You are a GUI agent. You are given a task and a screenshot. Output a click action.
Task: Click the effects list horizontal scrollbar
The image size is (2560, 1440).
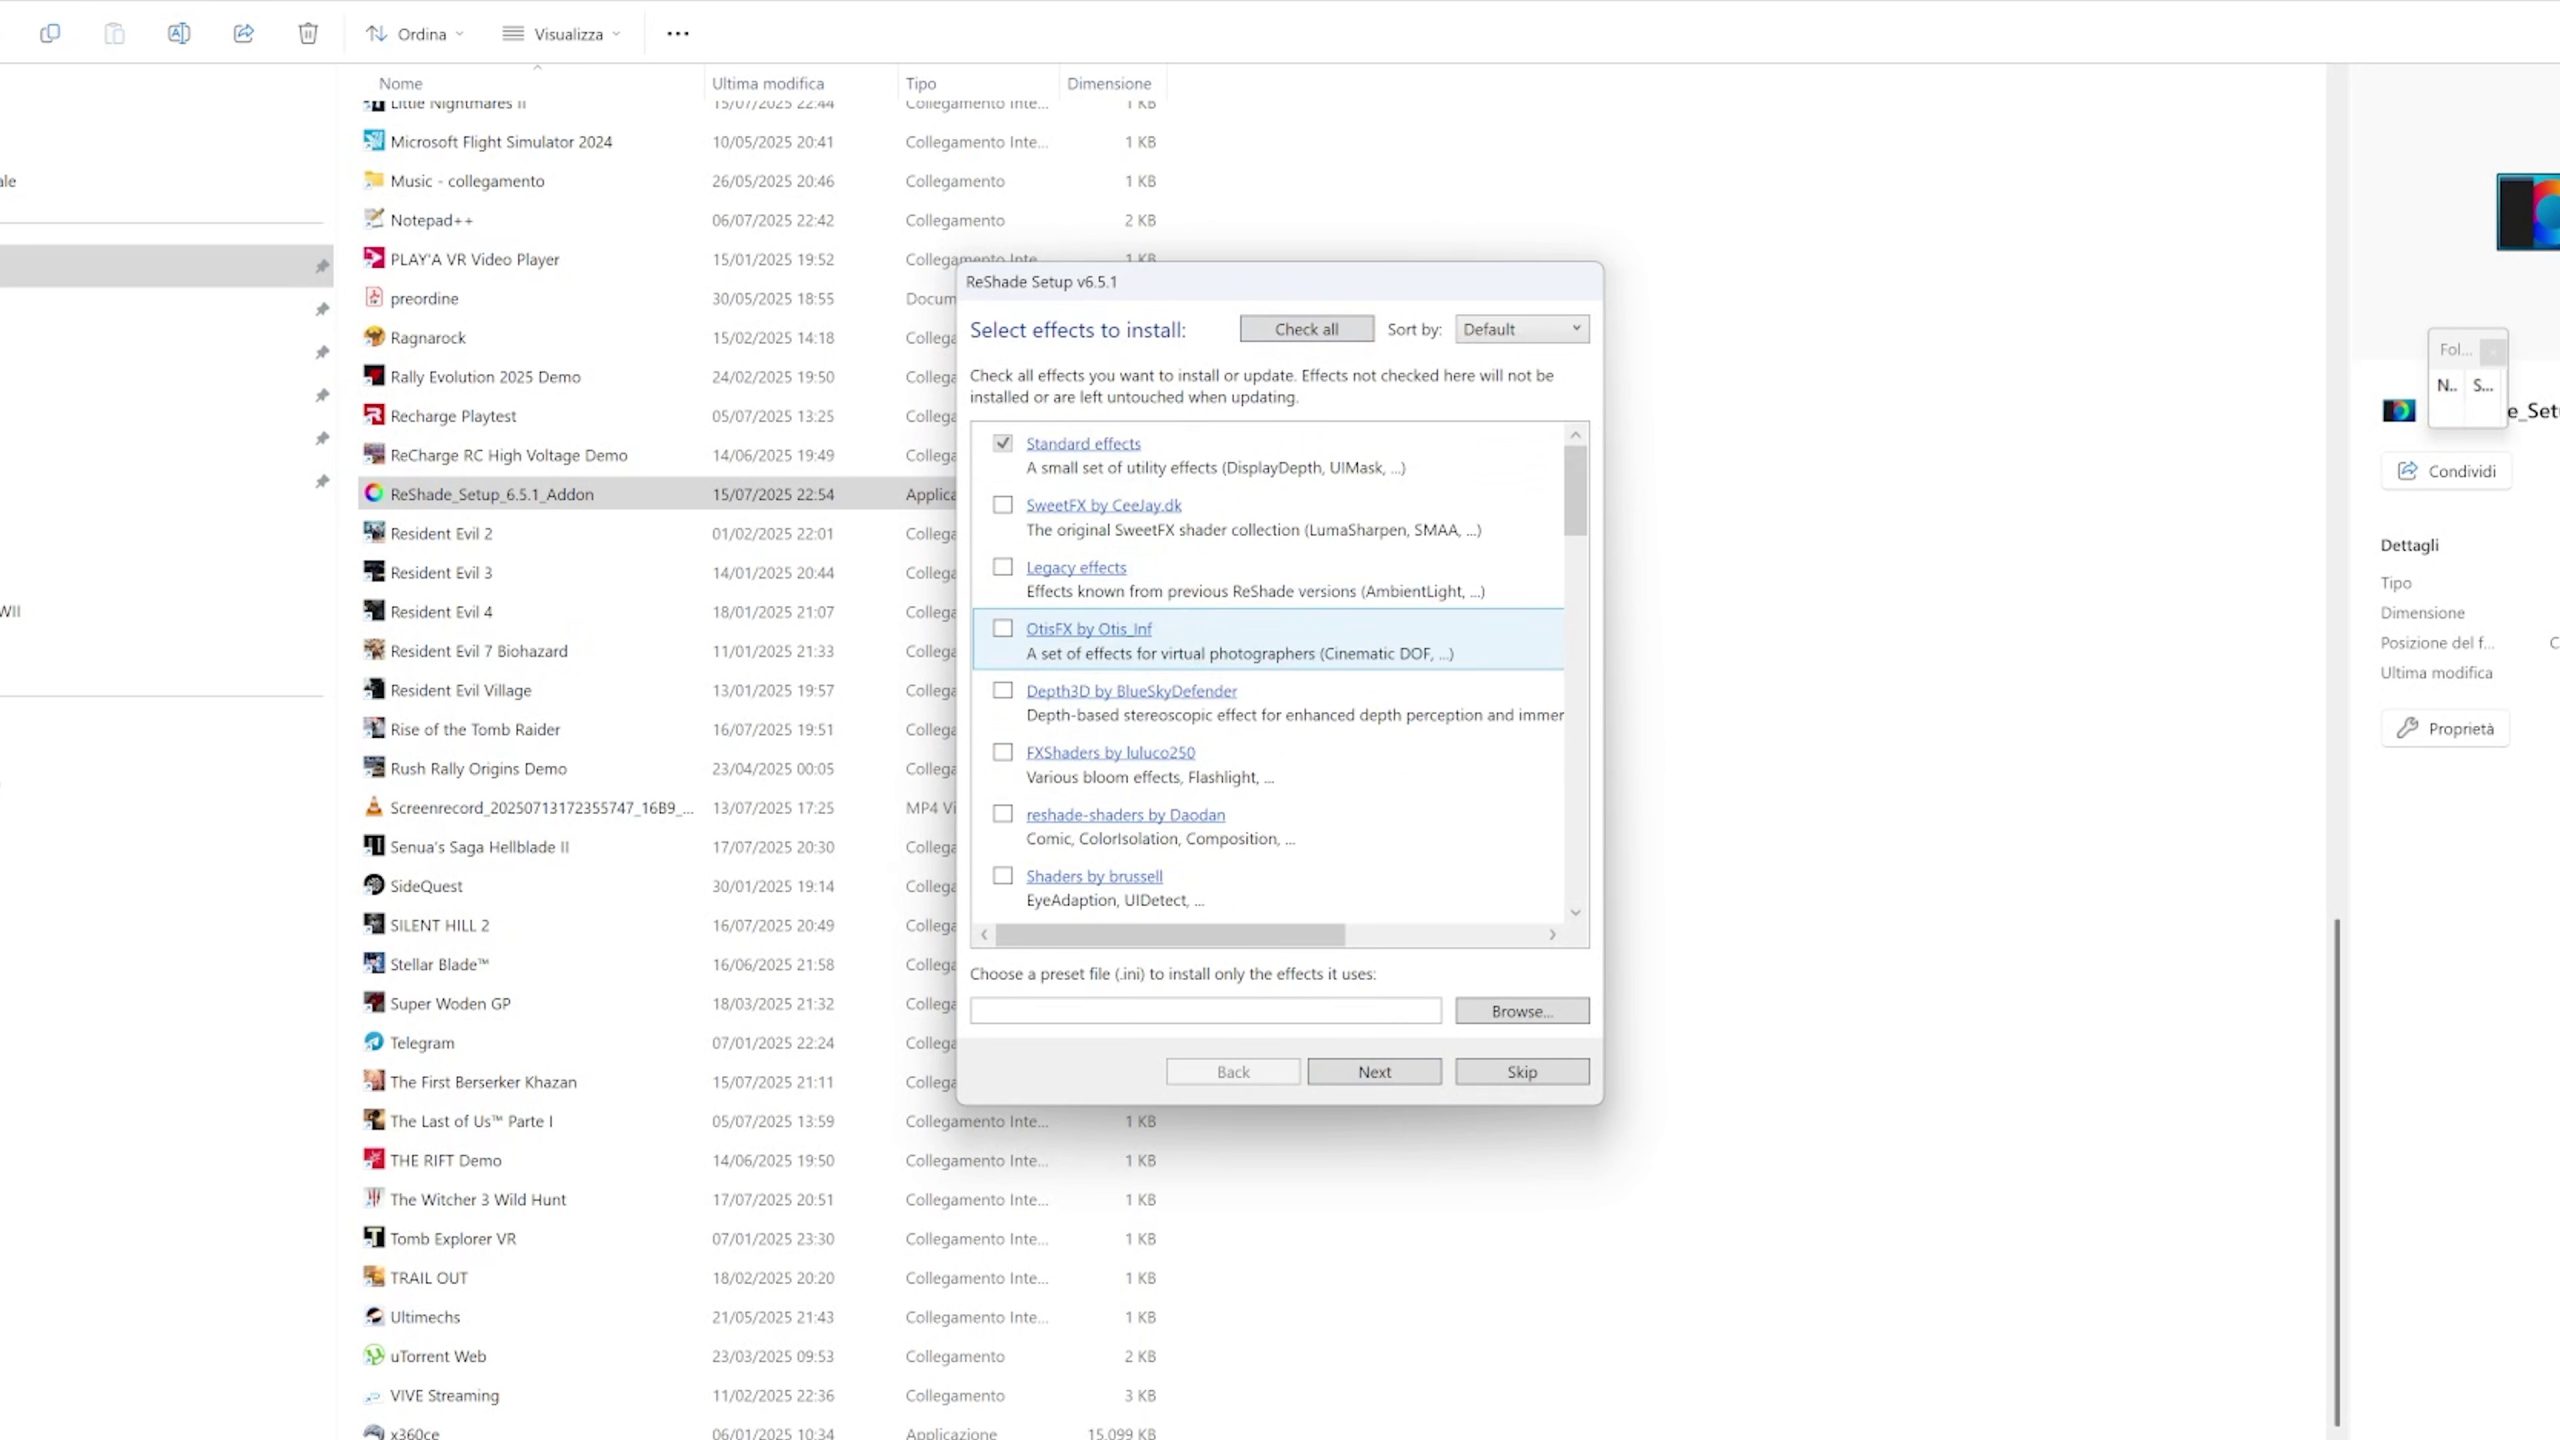[x=1170, y=934]
